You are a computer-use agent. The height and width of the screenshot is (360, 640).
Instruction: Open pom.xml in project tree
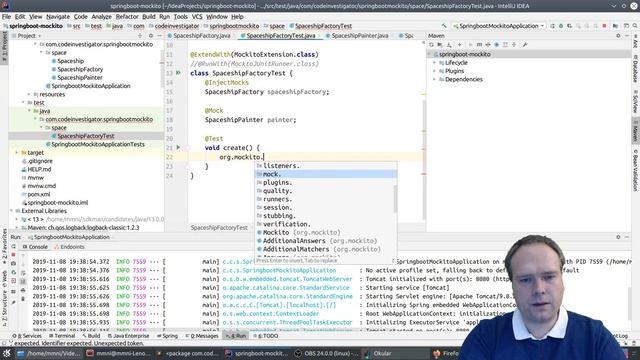[39, 194]
